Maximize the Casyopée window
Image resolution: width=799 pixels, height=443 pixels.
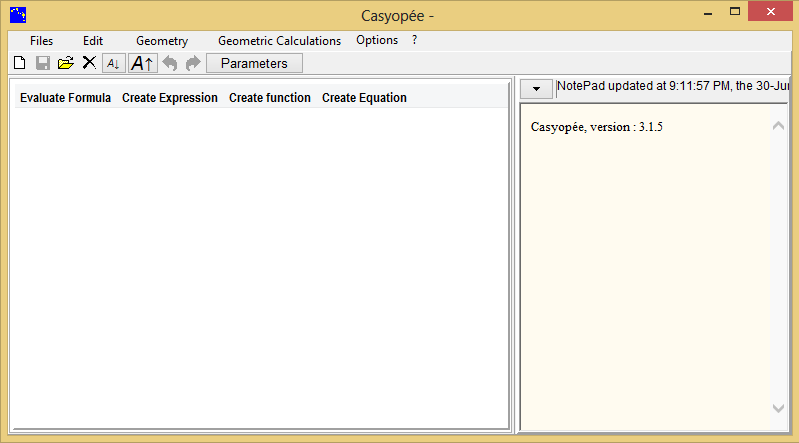(735, 12)
